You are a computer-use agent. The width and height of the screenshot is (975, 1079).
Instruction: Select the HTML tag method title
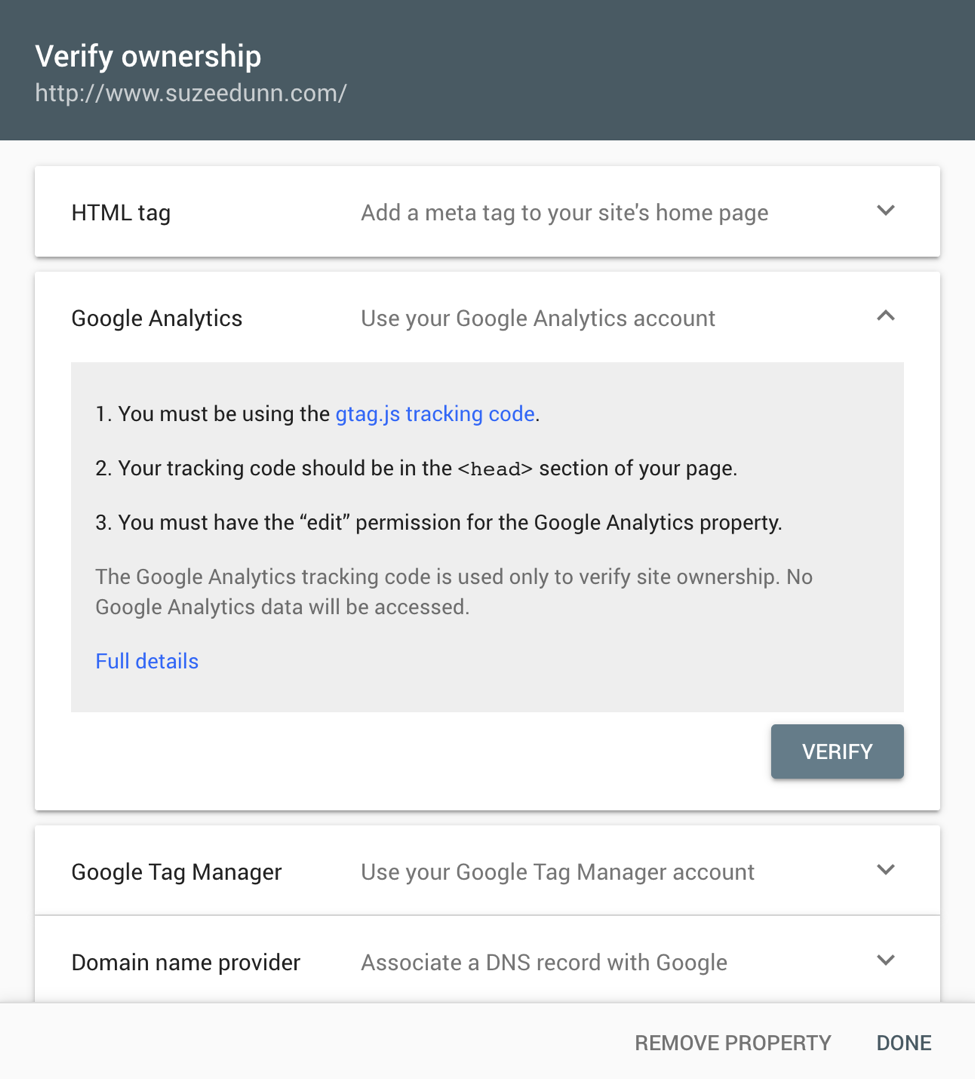point(121,213)
